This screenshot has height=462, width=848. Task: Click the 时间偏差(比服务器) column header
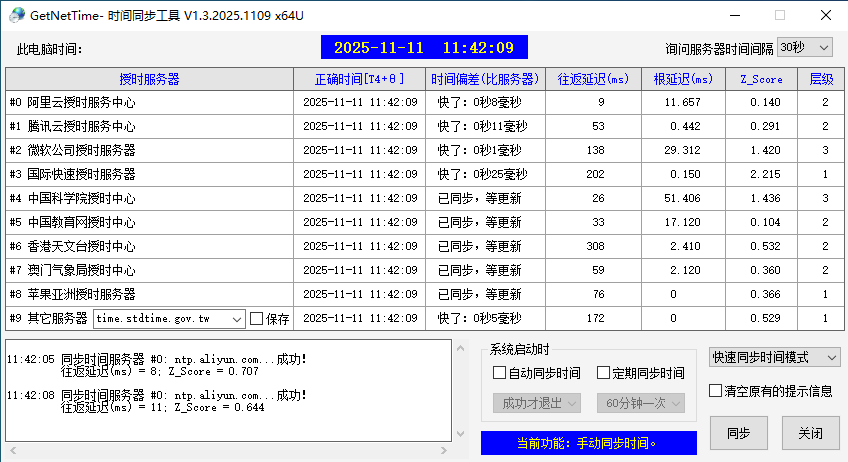[x=485, y=80]
